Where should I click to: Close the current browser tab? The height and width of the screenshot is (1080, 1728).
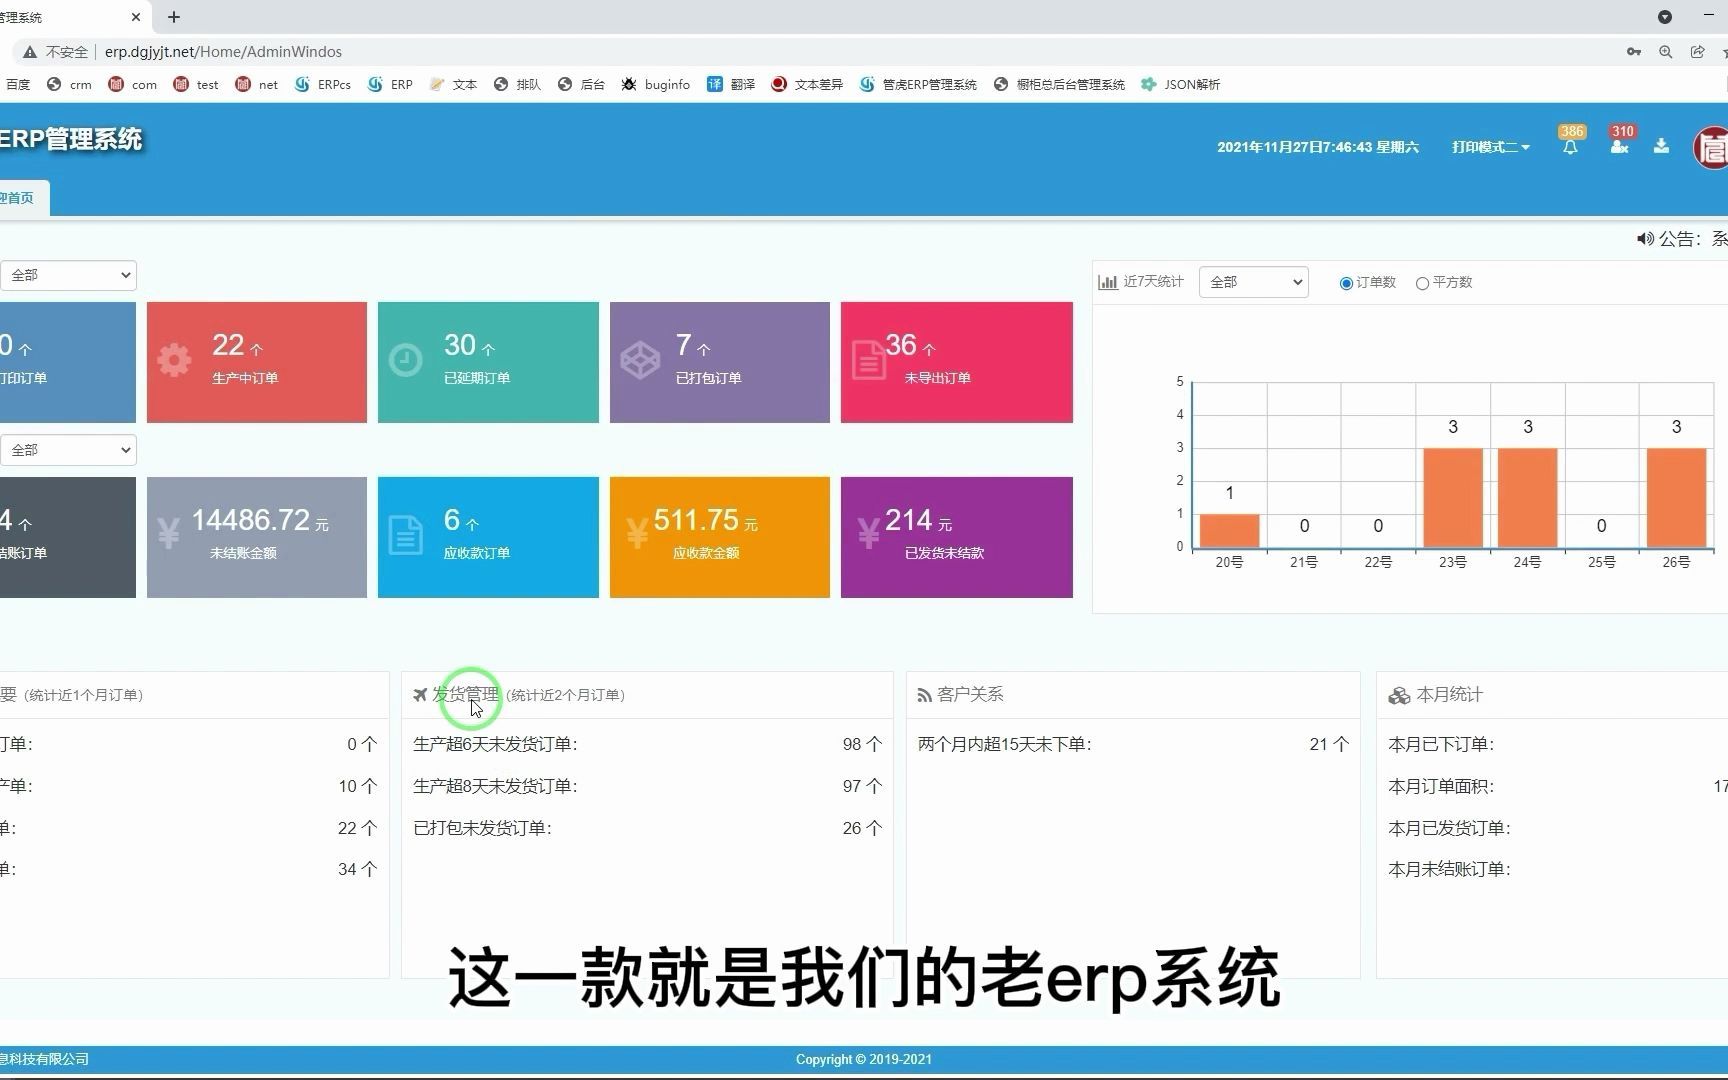tap(136, 17)
